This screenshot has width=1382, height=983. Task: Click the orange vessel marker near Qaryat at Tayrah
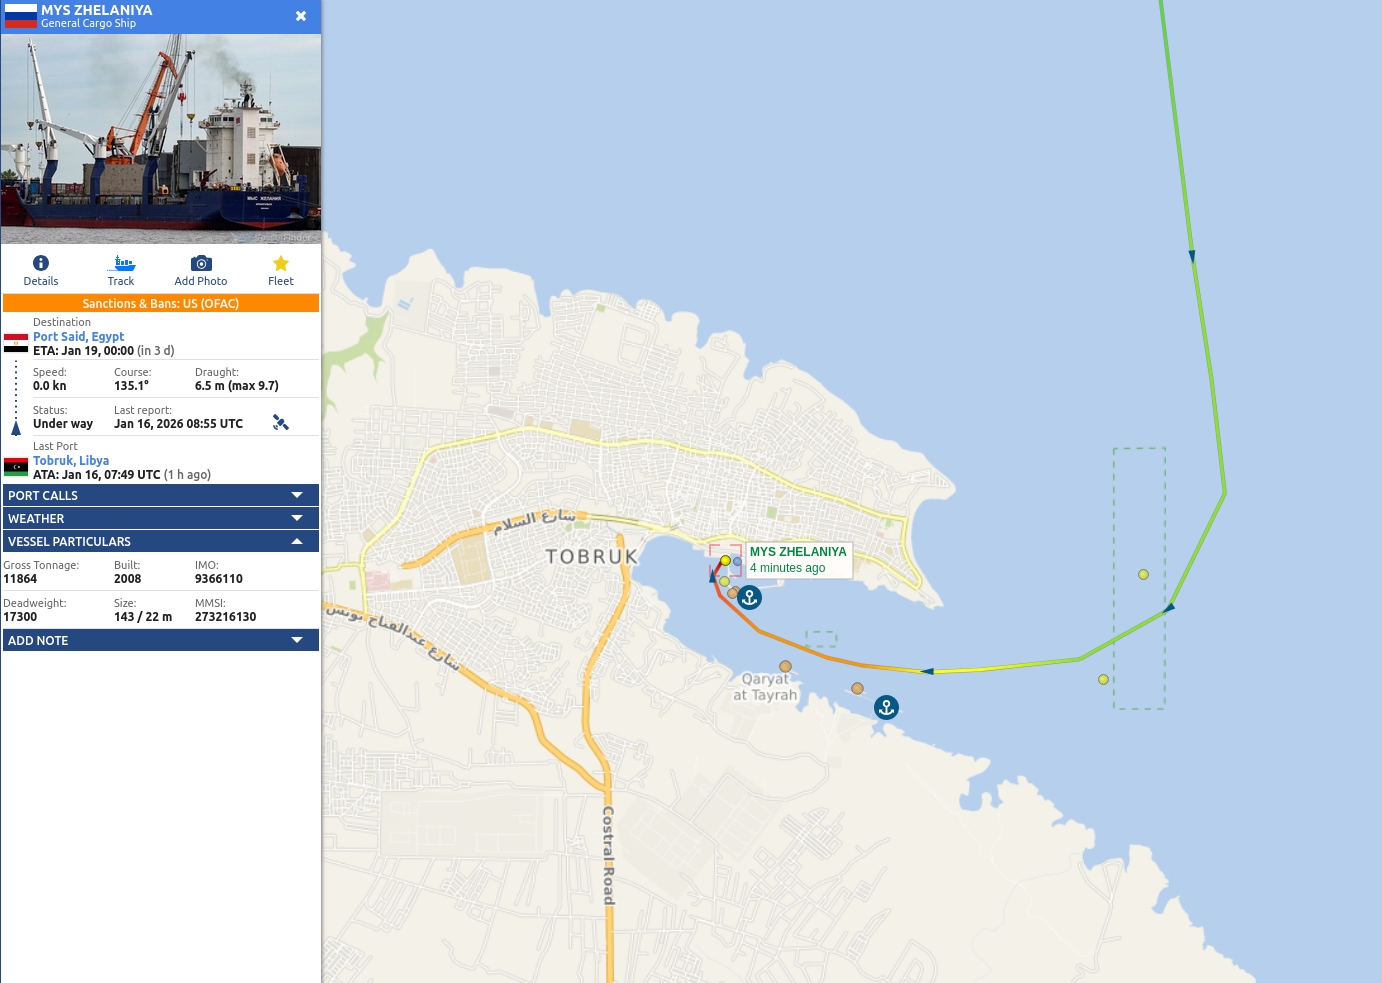pyautogui.click(x=785, y=666)
